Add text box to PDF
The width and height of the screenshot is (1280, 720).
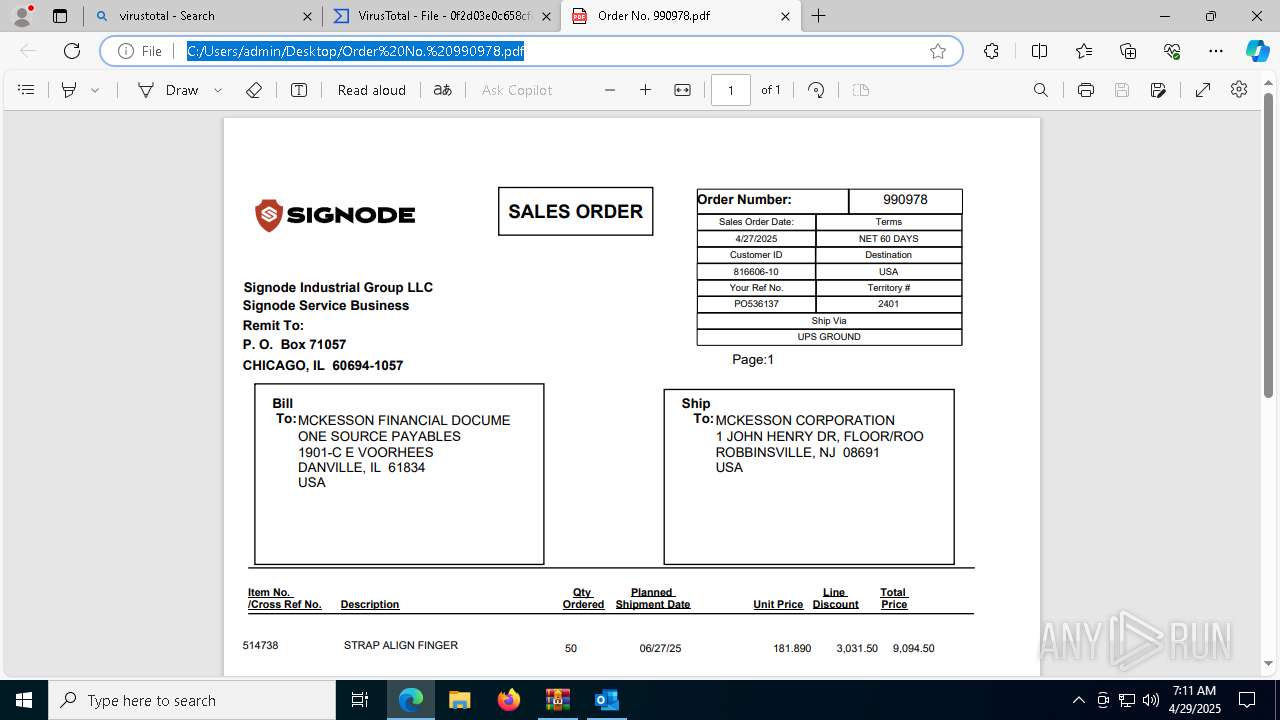[x=299, y=90]
